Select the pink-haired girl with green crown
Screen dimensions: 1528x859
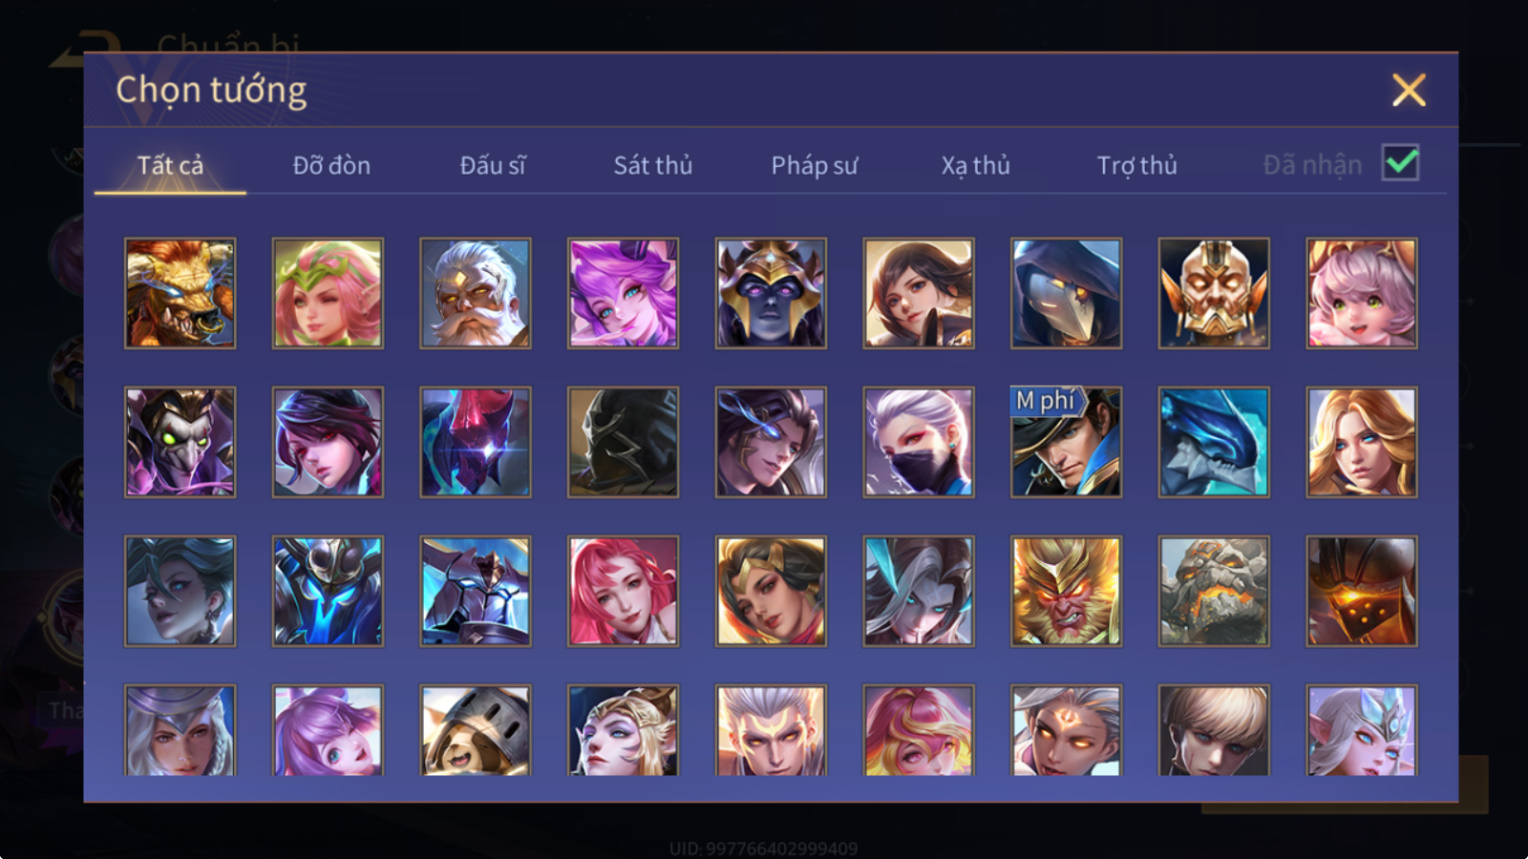tap(328, 293)
